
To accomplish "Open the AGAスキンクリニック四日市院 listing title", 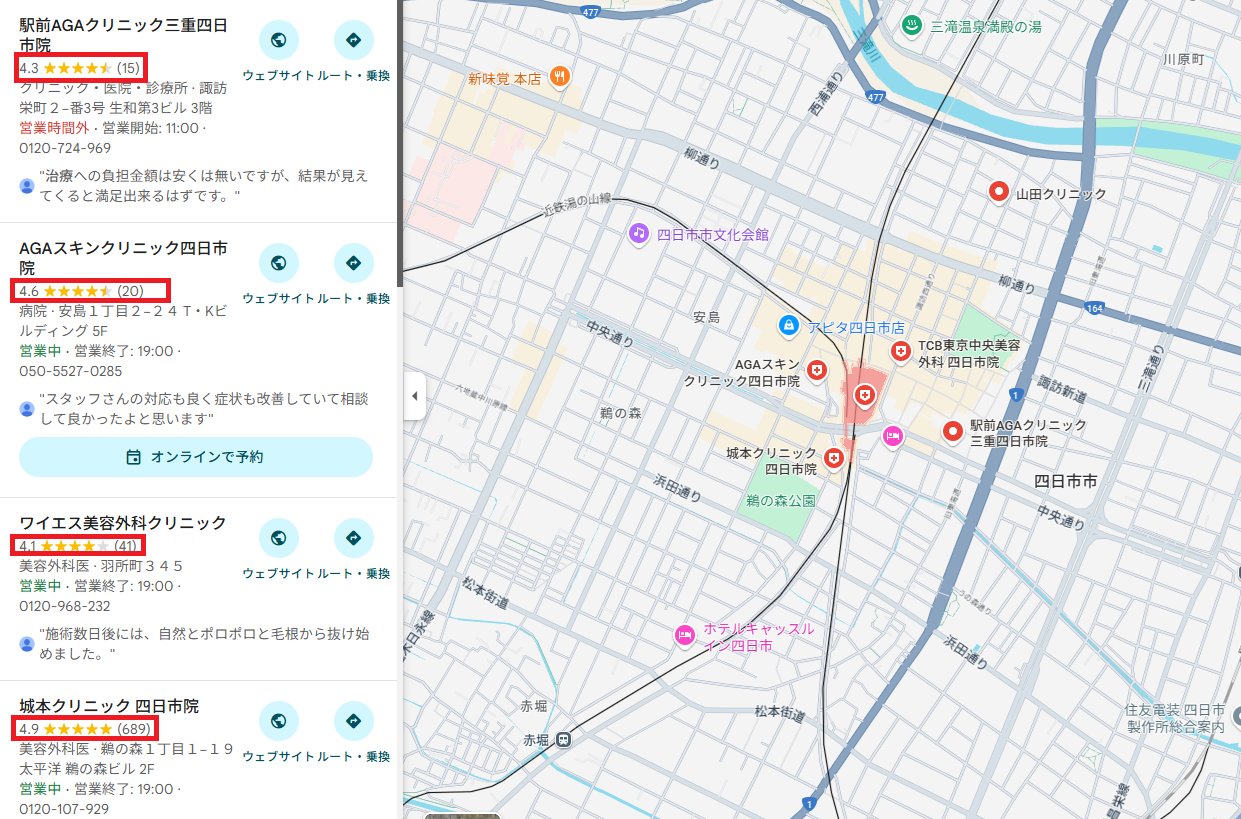I will (x=123, y=258).
